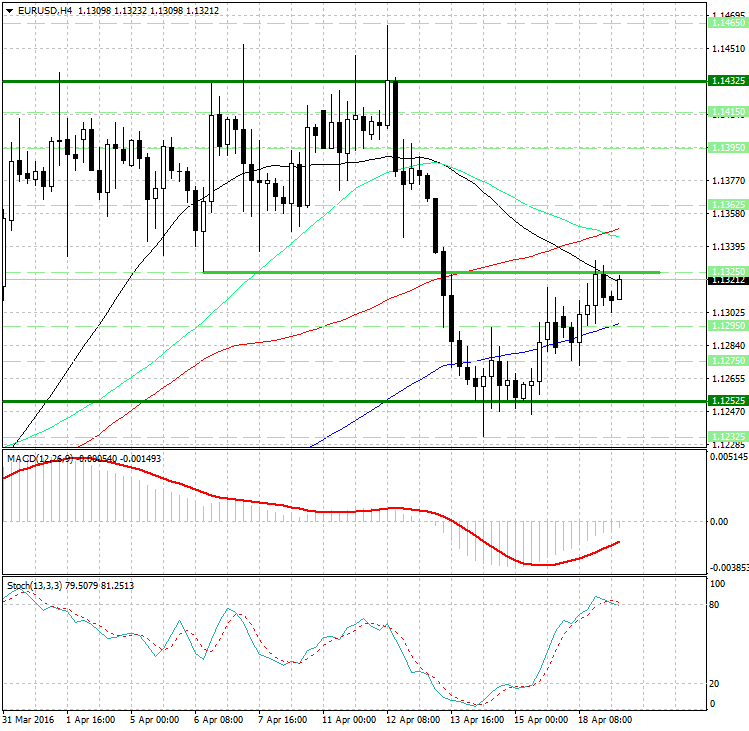This screenshot has height=731, width=749.
Task: Click the MACD 0.005145 scale value
Action: tap(729, 457)
